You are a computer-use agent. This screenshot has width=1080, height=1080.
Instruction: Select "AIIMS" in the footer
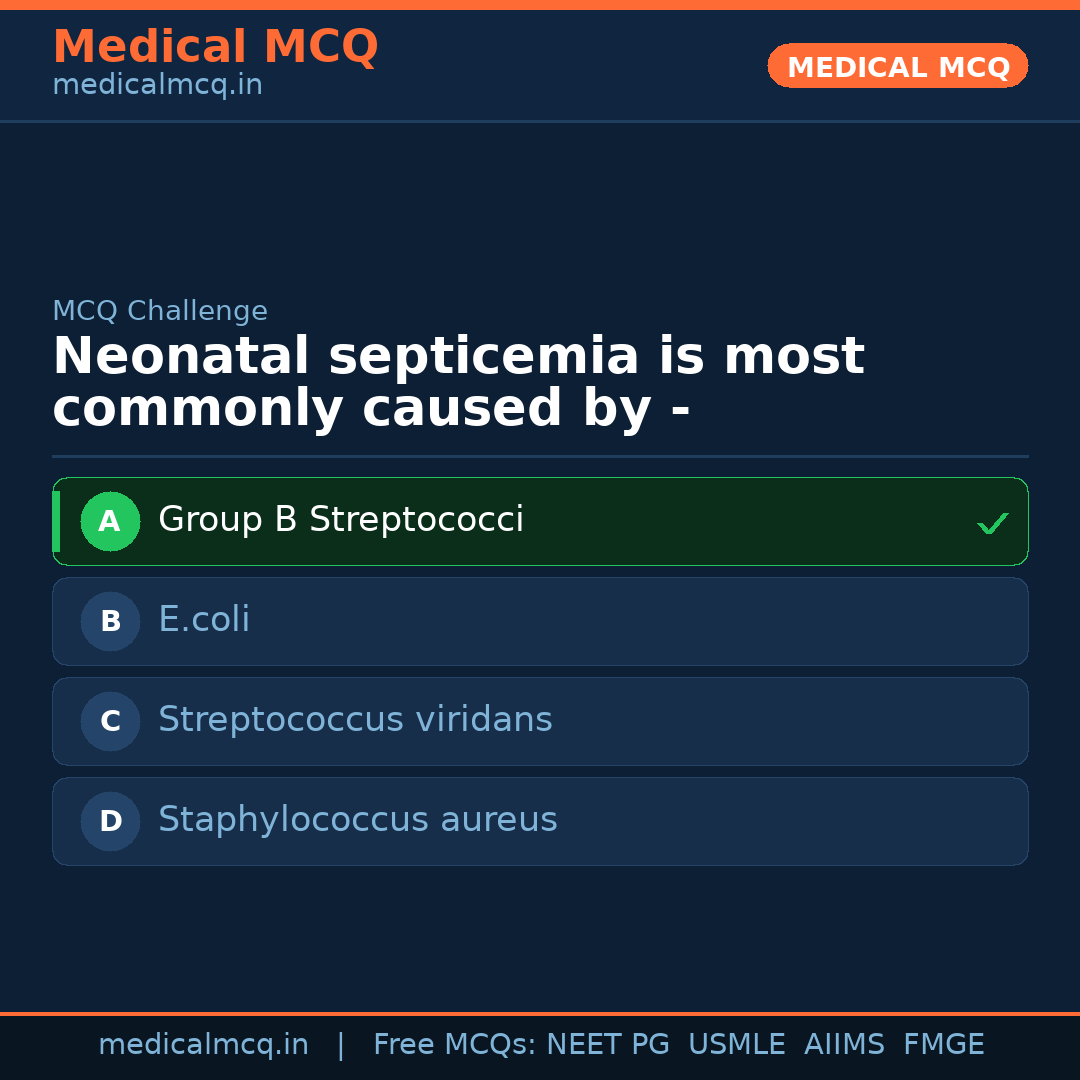[844, 1045]
